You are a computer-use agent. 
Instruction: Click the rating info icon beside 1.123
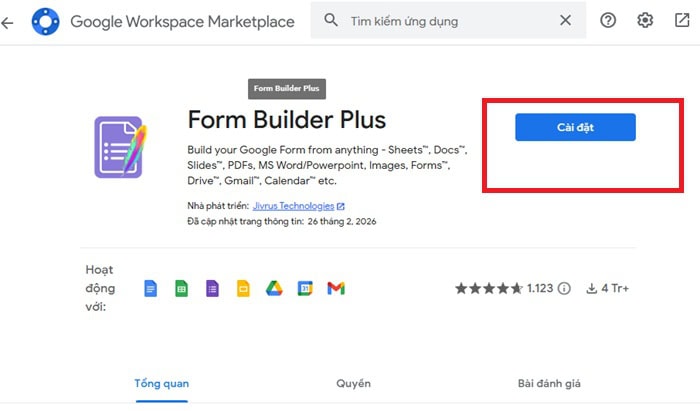(564, 288)
